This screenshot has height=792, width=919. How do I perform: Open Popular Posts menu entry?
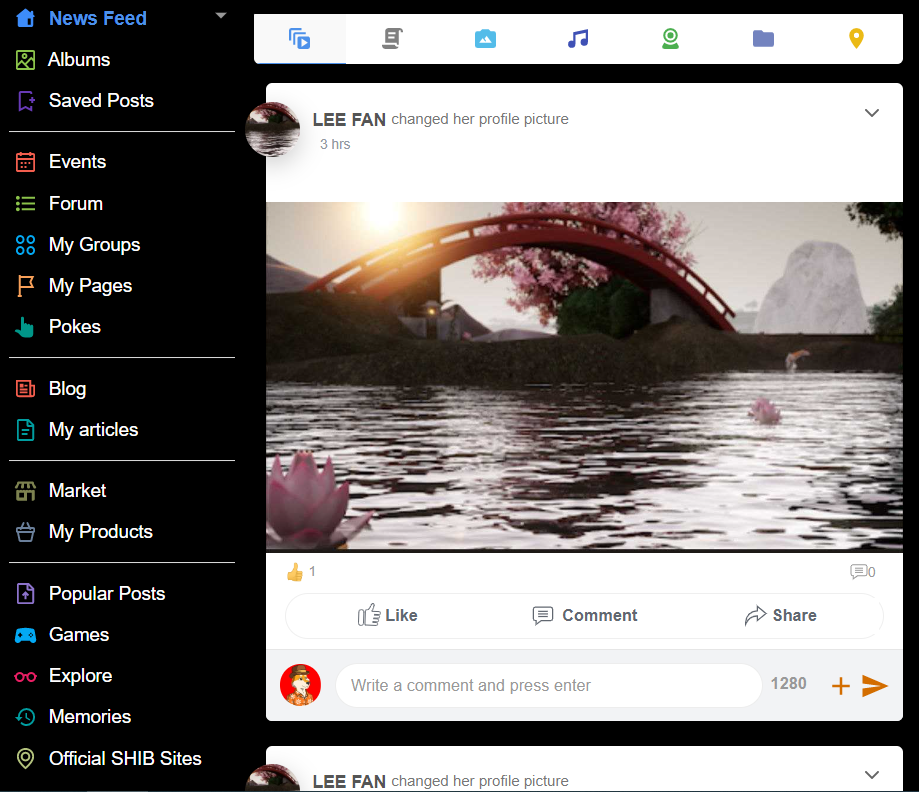pos(107,594)
